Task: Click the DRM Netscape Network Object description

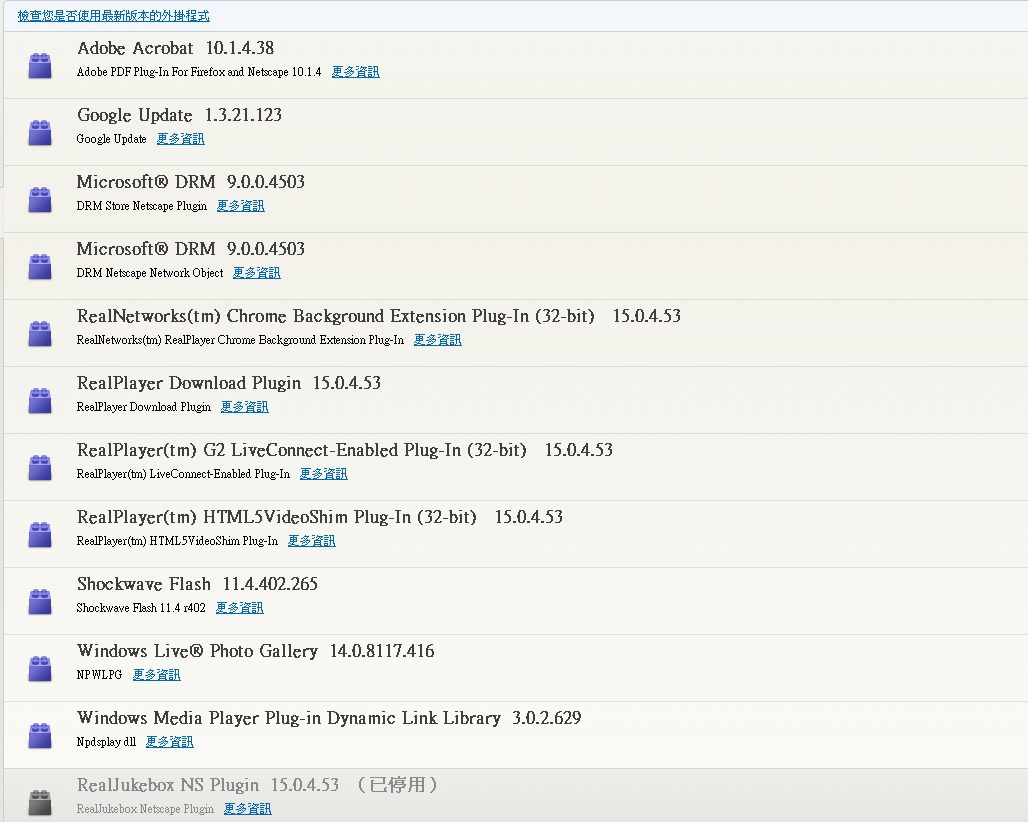Action: pos(149,273)
